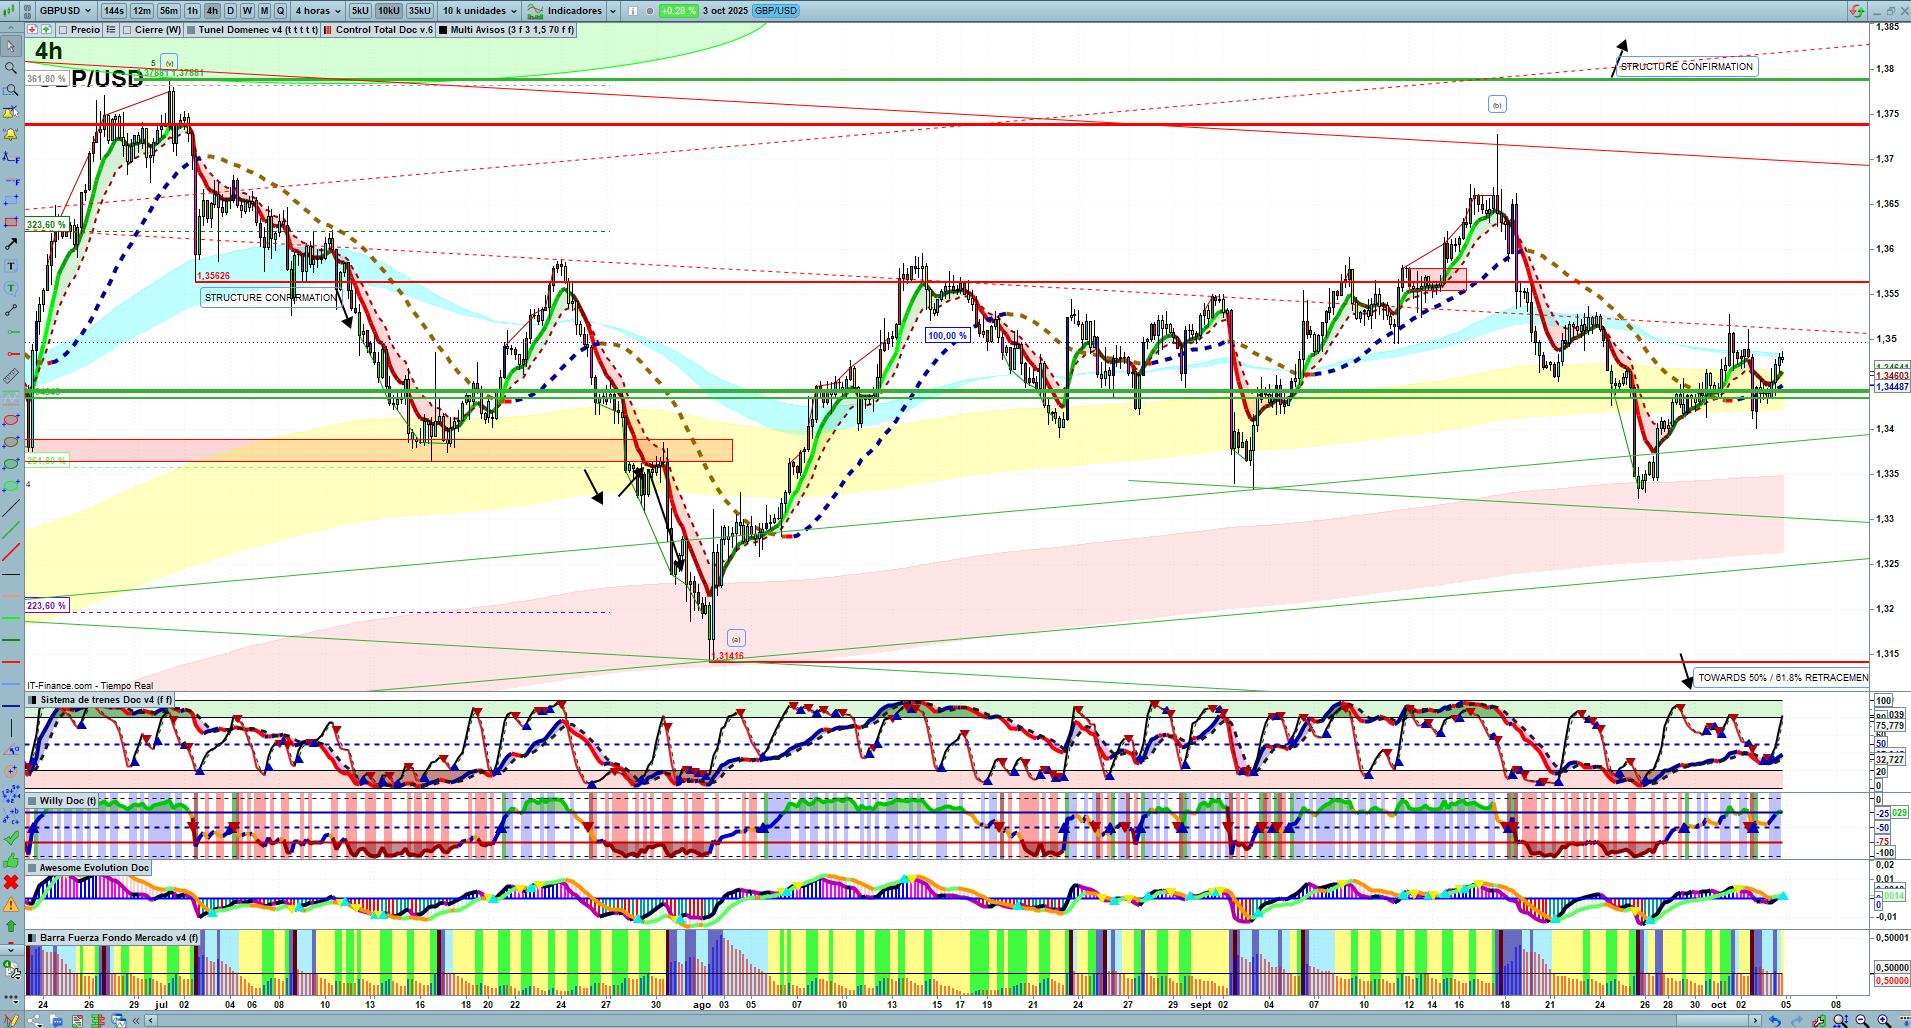Toggle the Precio checkbox

63,30
